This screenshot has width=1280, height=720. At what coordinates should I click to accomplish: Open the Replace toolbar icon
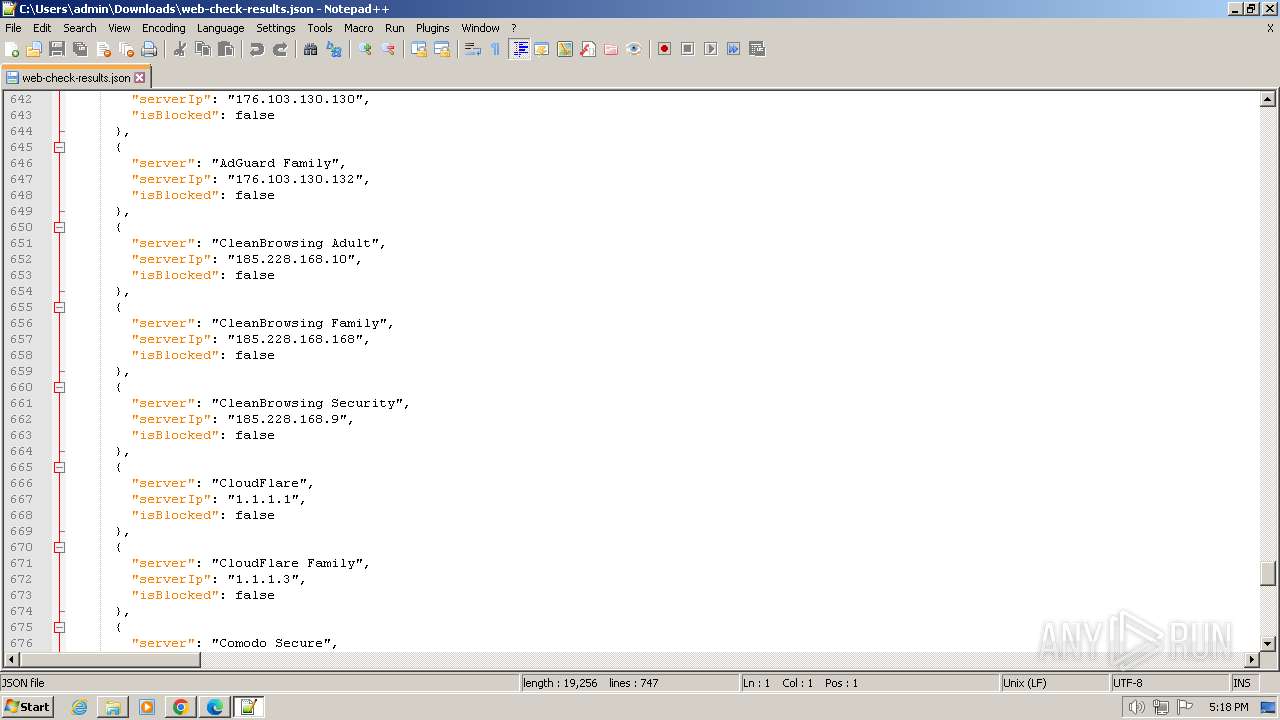[x=334, y=49]
